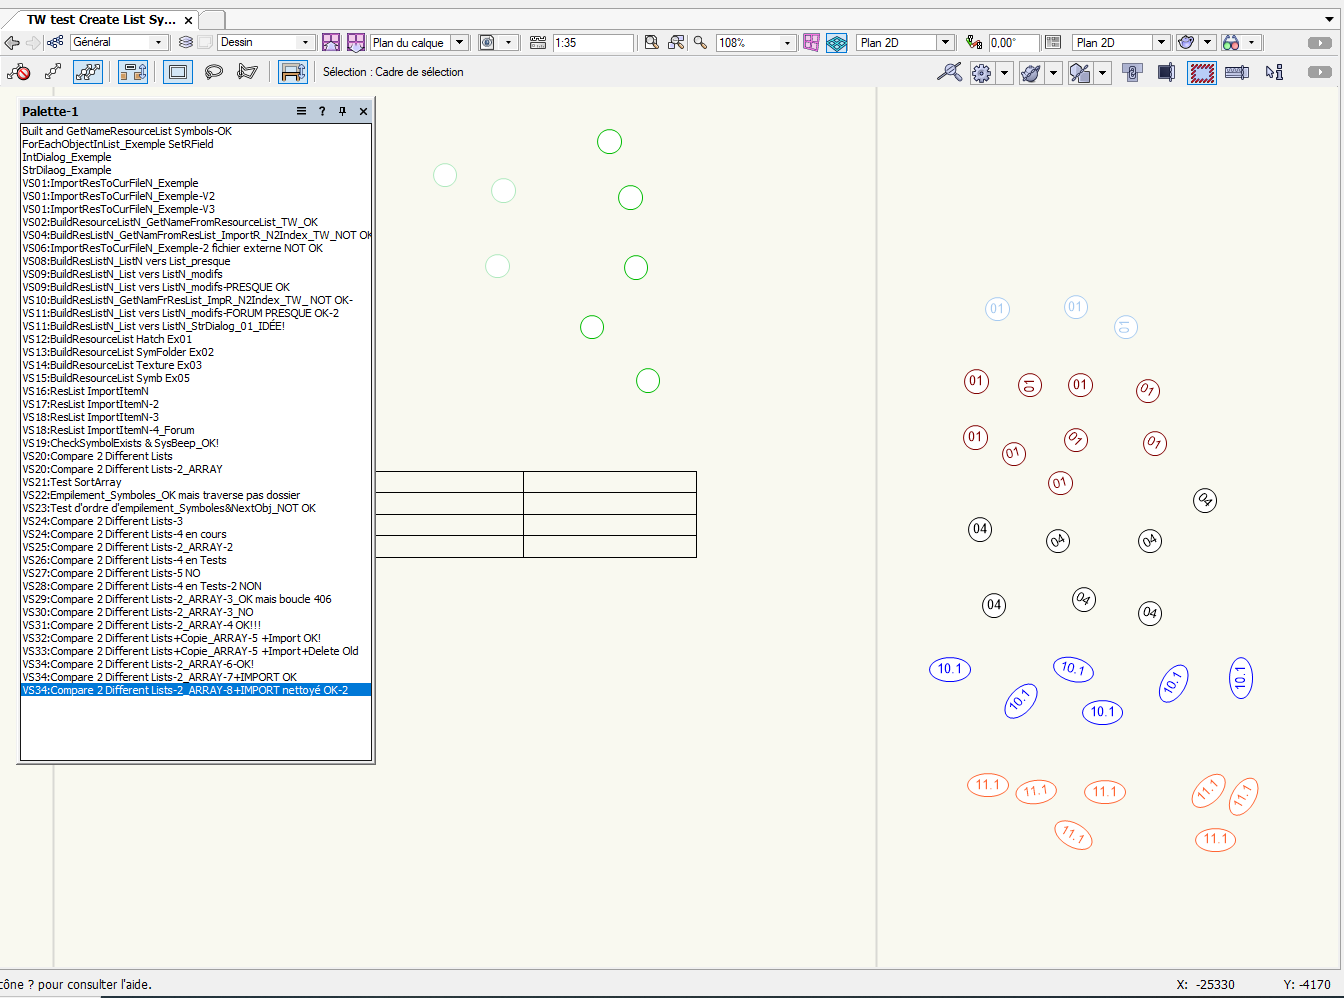Click the cursor info icon in the toolbar
Image resolution: width=1344 pixels, height=998 pixels.
coord(1274,72)
